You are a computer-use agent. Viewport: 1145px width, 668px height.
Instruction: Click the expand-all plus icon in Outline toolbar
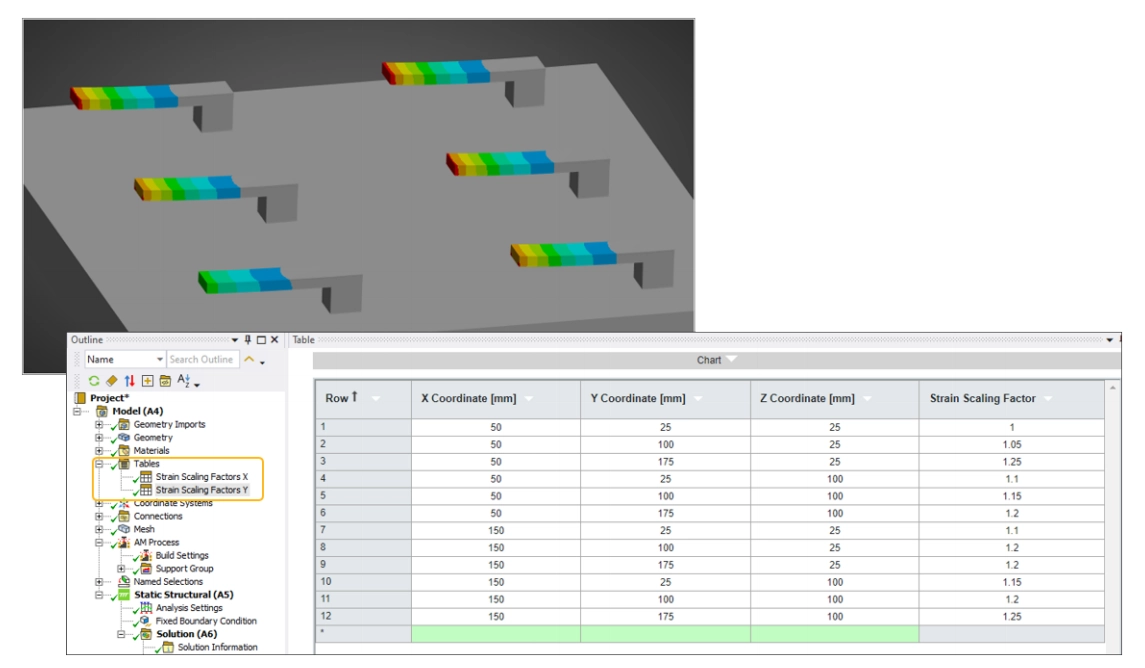pos(147,381)
